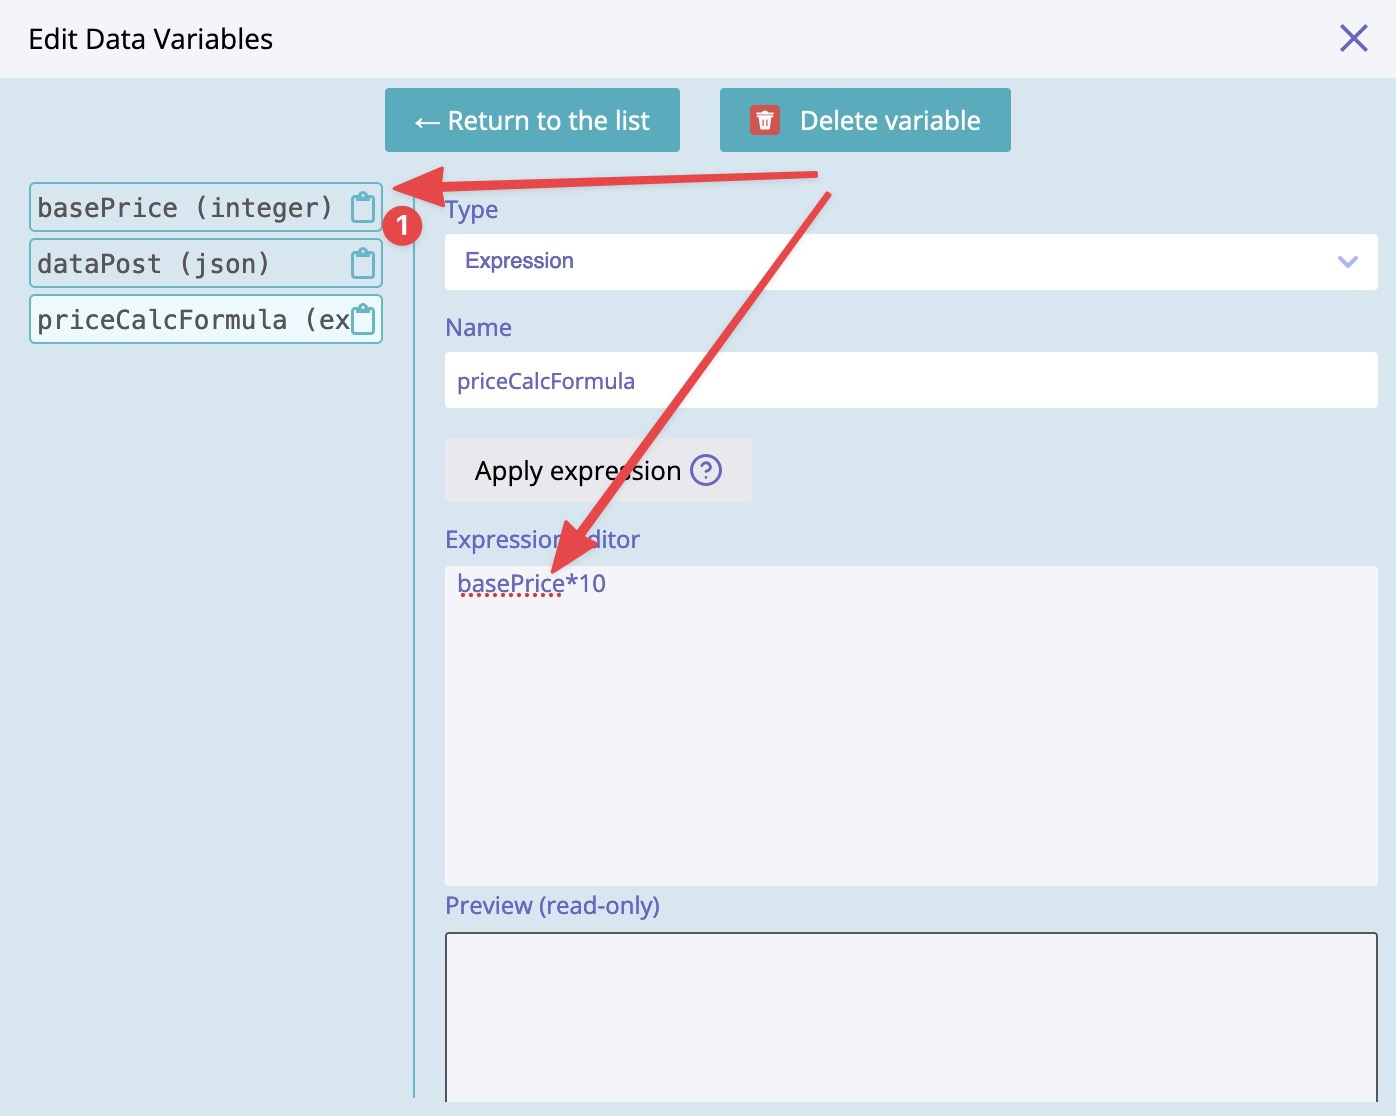Close the Edit Data Variables dialog
The height and width of the screenshot is (1116, 1396).
(x=1354, y=38)
